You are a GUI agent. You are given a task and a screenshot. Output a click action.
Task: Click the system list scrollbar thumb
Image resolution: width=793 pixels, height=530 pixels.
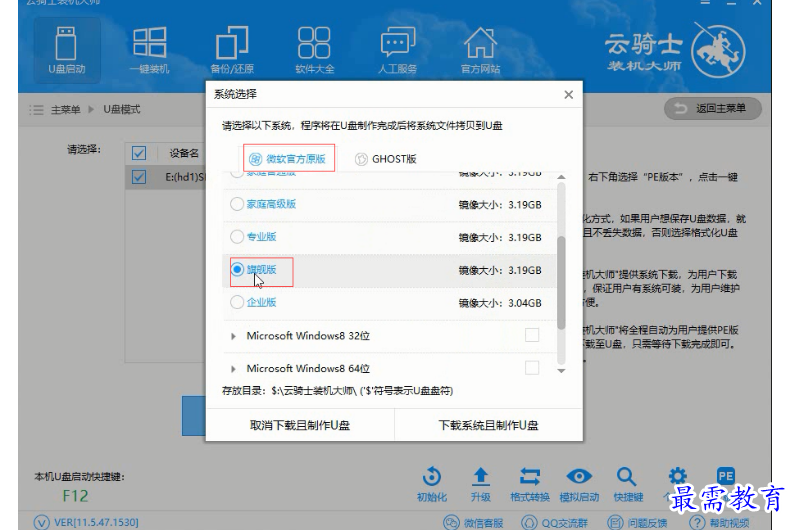tap(561, 283)
